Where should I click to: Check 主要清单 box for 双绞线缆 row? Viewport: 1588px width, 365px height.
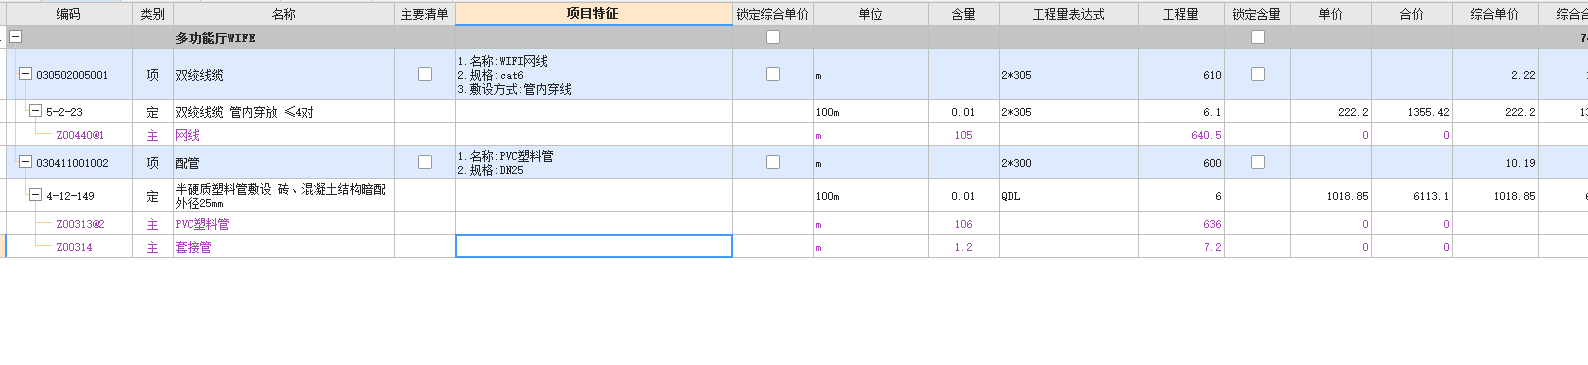[x=425, y=74]
